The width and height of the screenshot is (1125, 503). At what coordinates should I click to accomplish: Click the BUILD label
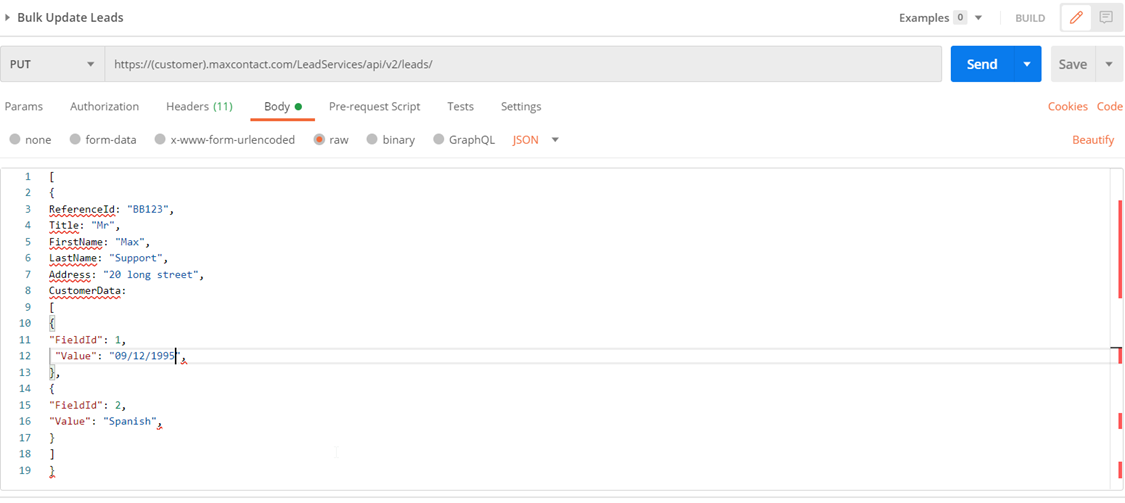pyautogui.click(x=1030, y=18)
